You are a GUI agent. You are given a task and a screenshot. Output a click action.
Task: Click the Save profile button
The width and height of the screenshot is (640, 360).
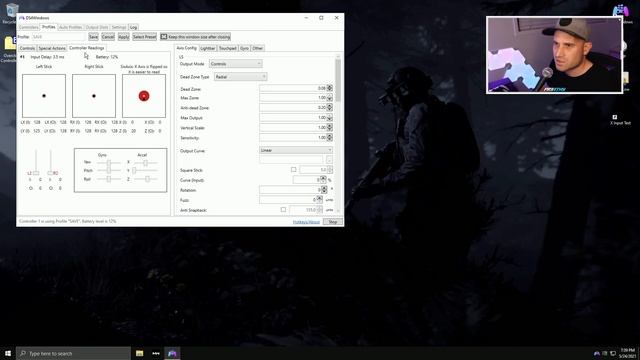pos(93,37)
